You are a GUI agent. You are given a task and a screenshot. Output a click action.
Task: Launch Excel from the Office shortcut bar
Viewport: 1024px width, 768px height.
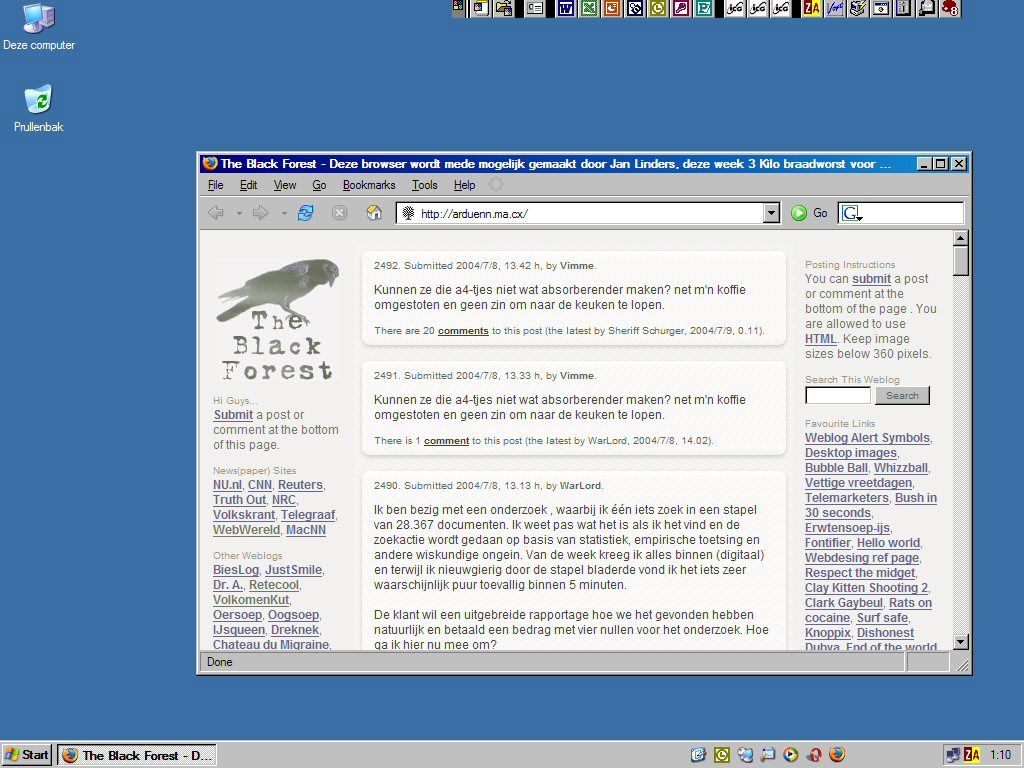[x=588, y=8]
